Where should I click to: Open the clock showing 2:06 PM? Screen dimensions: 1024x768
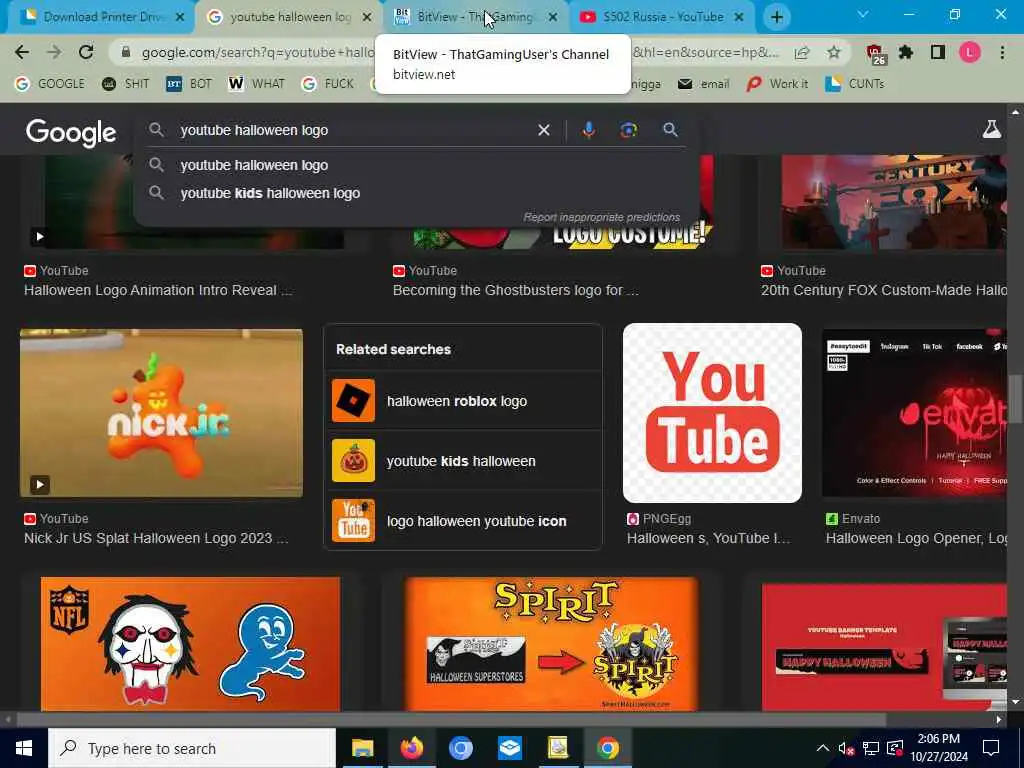coord(939,748)
